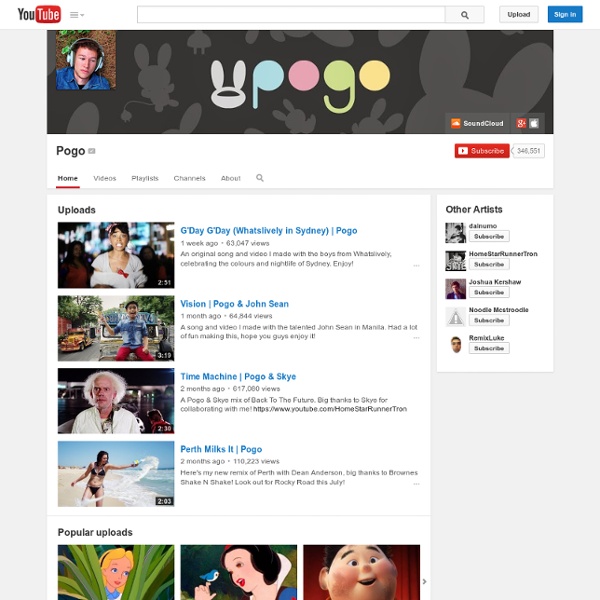Open Noodle Mcstroodle's warning avatar

(455, 316)
